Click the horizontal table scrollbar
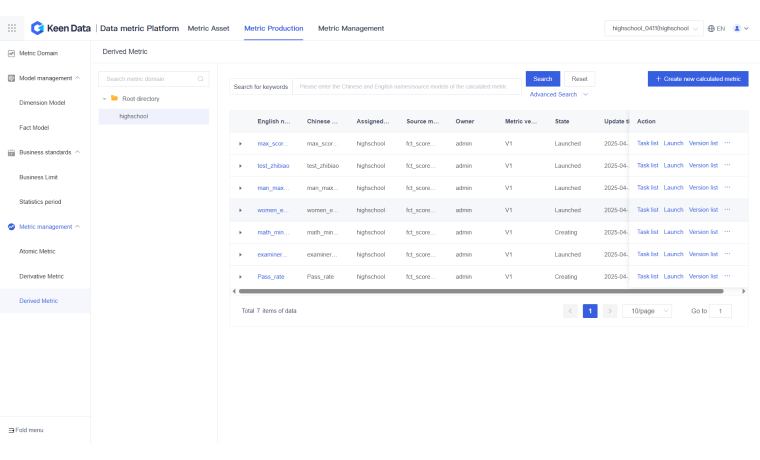Image resolution: width=760 pixels, height=460 pixels. [x=480, y=291]
